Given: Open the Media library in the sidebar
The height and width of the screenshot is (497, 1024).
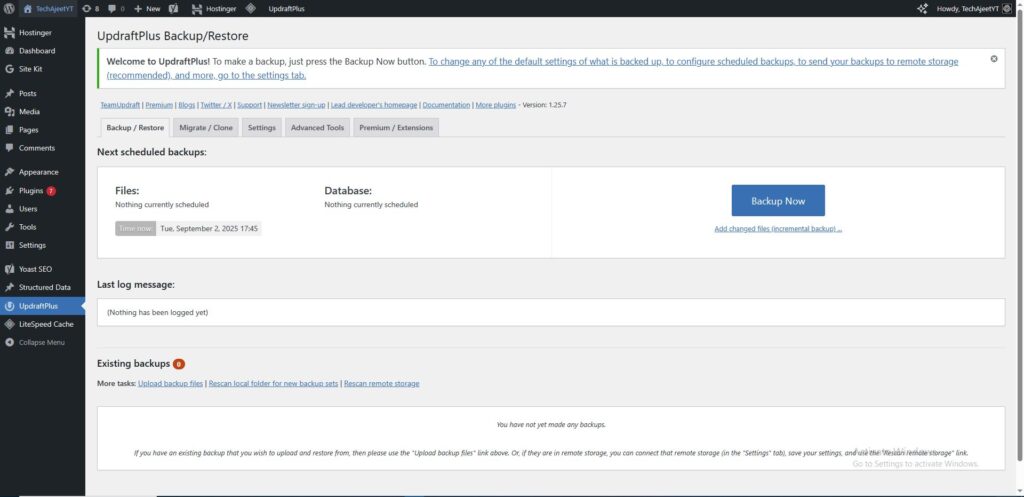Looking at the screenshot, I should [29, 112].
